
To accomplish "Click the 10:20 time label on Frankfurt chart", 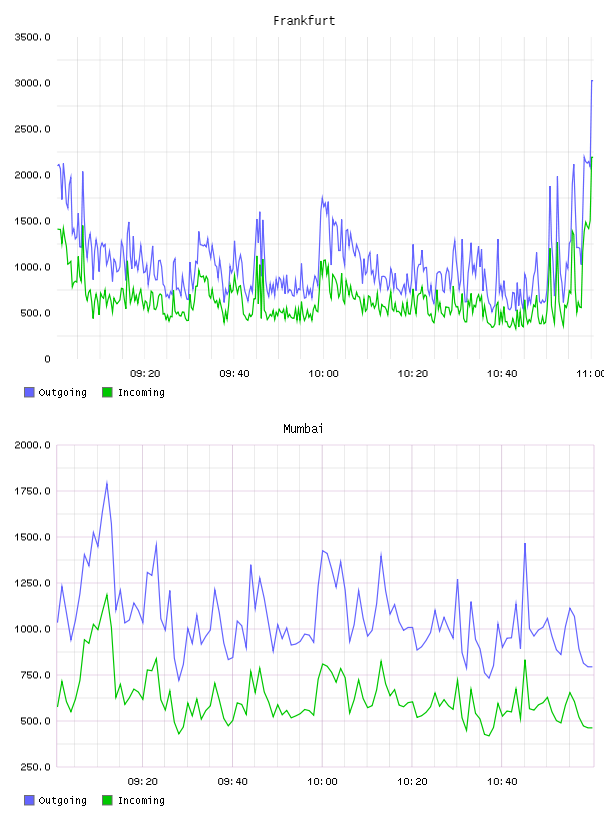I will pyautogui.click(x=413, y=374).
